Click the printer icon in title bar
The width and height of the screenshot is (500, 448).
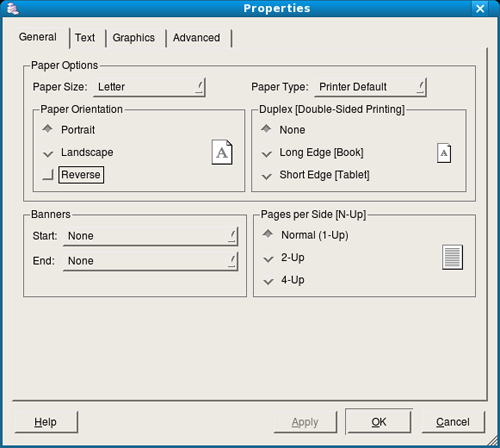click(x=13, y=8)
